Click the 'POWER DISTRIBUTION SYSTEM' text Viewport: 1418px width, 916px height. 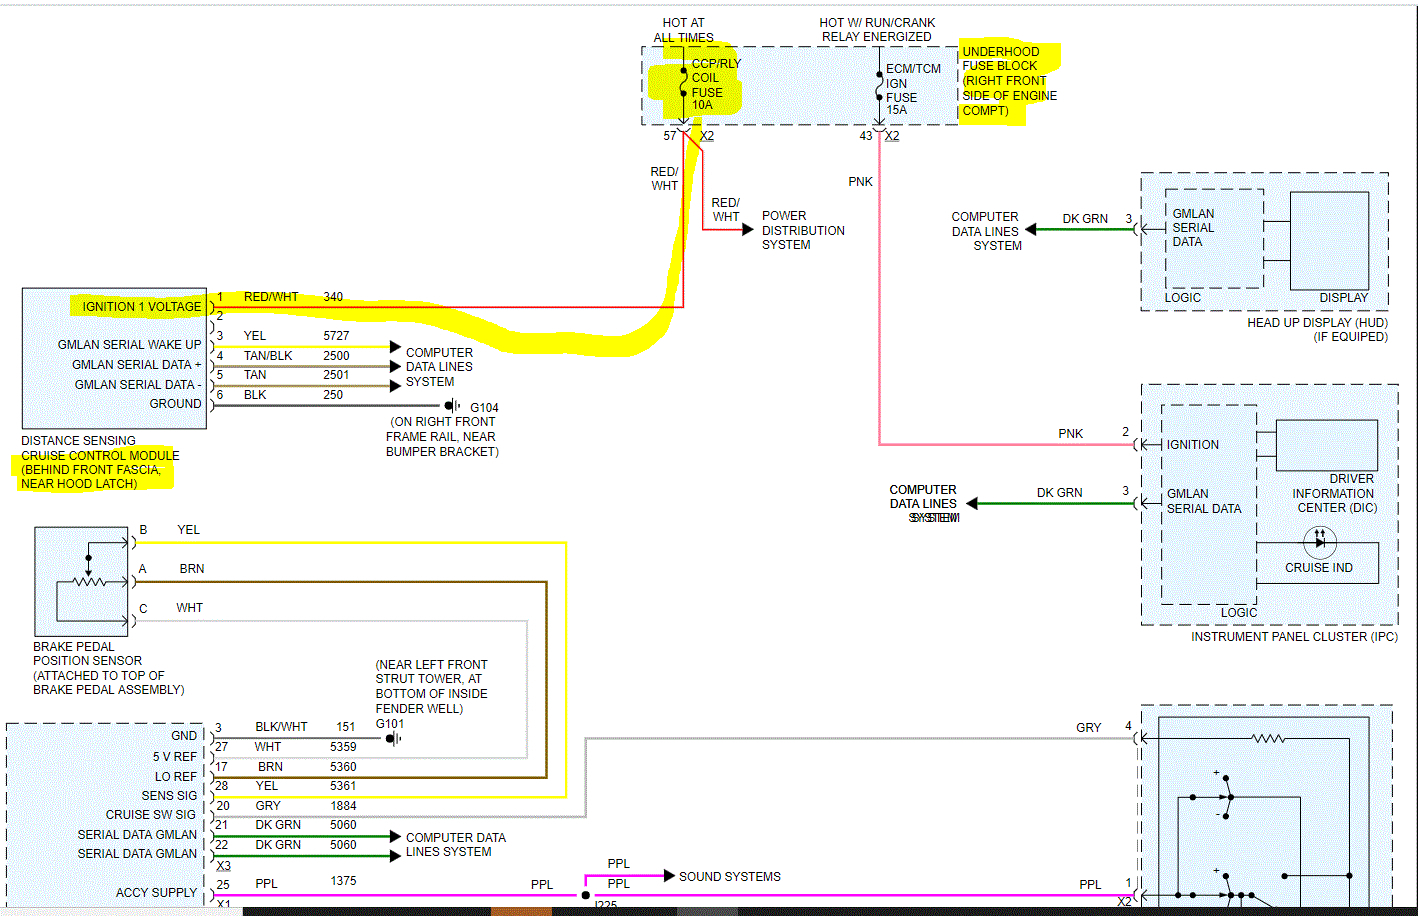point(803,230)
